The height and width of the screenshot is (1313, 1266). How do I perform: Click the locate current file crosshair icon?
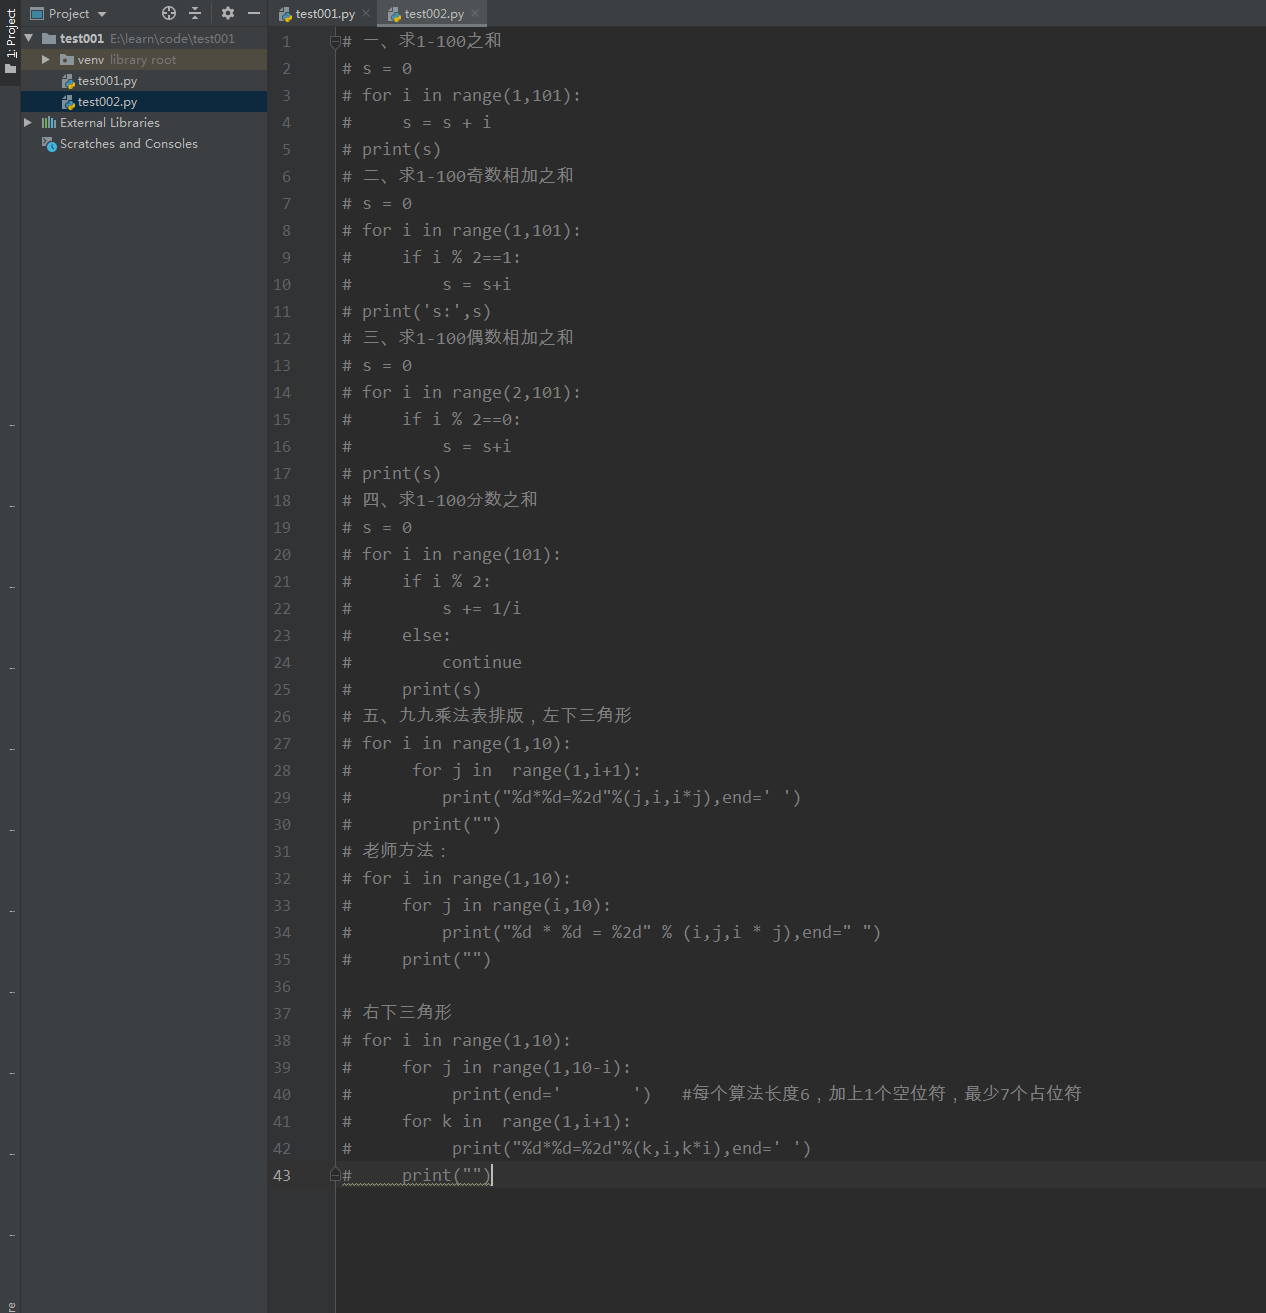coord(169,13)
